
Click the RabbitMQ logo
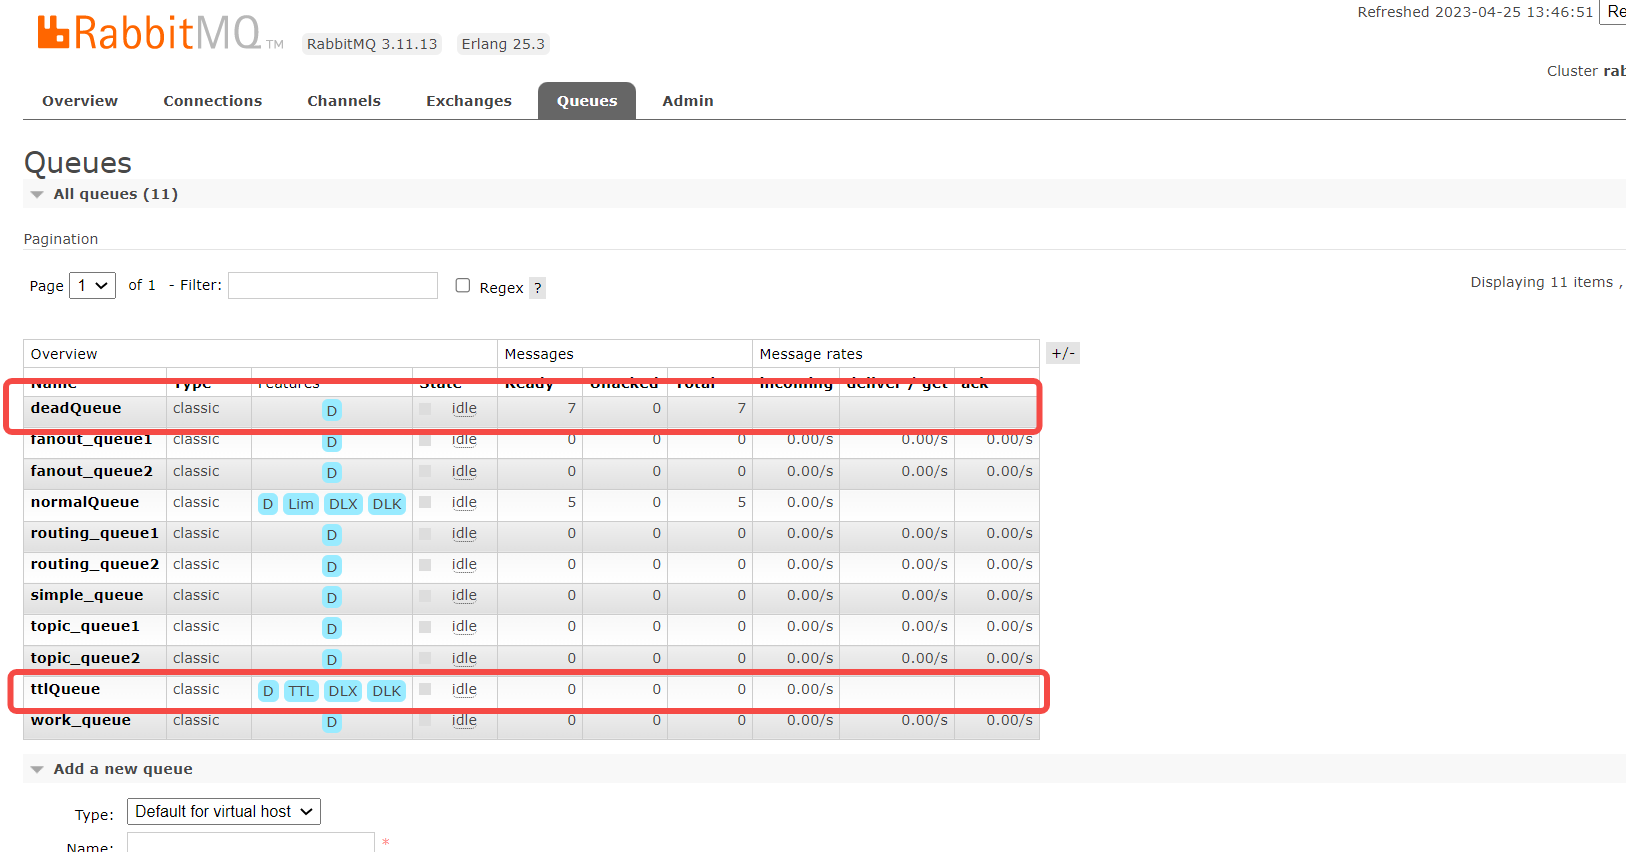pos(160,33)
